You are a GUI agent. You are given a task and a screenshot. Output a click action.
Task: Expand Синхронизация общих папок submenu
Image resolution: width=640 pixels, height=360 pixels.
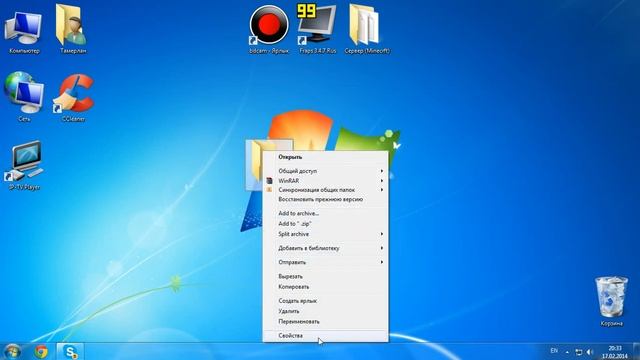(x=325, y=190)
